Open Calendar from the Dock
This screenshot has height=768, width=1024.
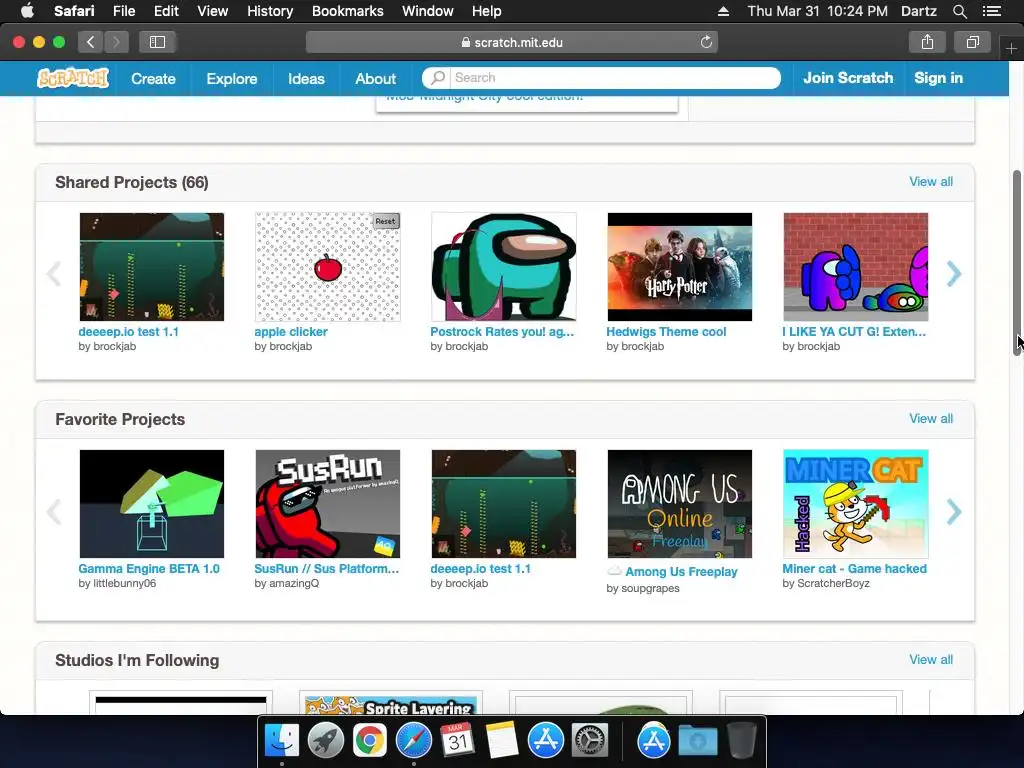(x=457, y=741)
